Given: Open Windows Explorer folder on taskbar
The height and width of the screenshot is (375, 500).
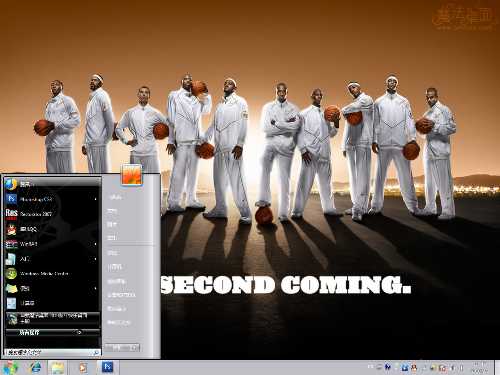Looking at the screenshot, I should (58, 367).
